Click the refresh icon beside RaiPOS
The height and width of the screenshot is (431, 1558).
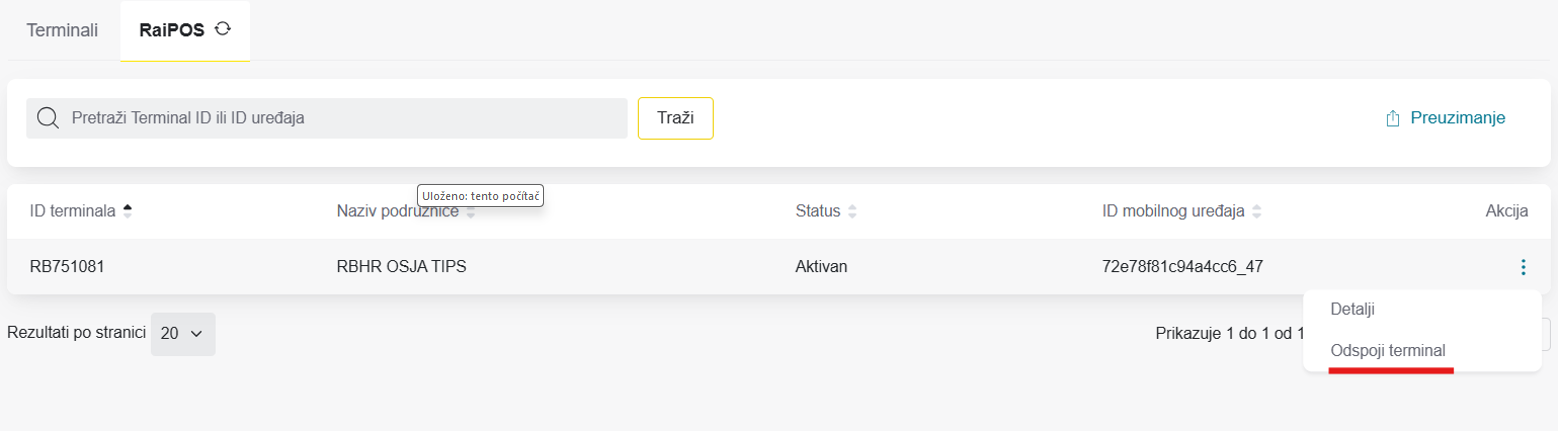tap(223, 29)
